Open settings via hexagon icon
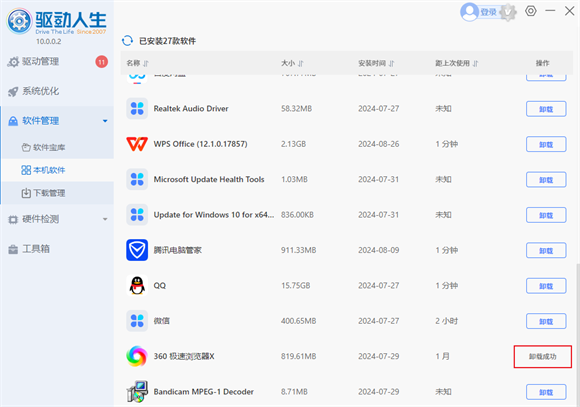 click(530, 11)
